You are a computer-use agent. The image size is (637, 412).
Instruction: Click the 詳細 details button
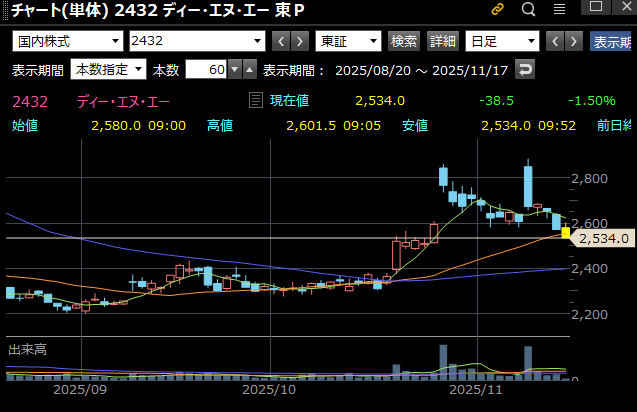(442, 41)
